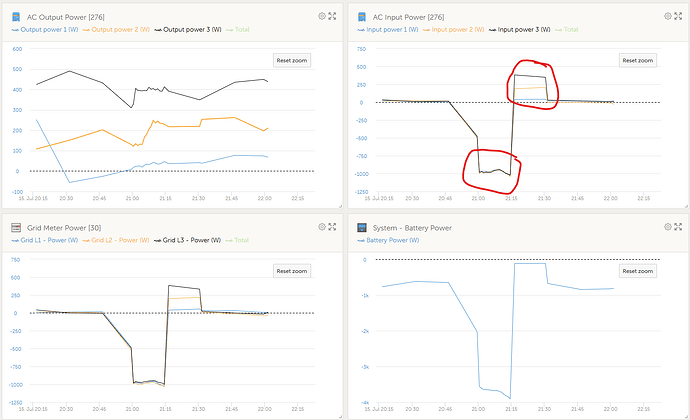Open settings gear on System Battery Power panel

pyautogui.click(x=666, y=227)
